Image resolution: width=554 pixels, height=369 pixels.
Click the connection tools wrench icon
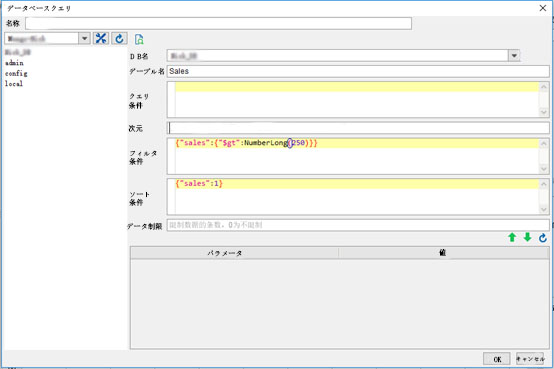click(101, 38)
